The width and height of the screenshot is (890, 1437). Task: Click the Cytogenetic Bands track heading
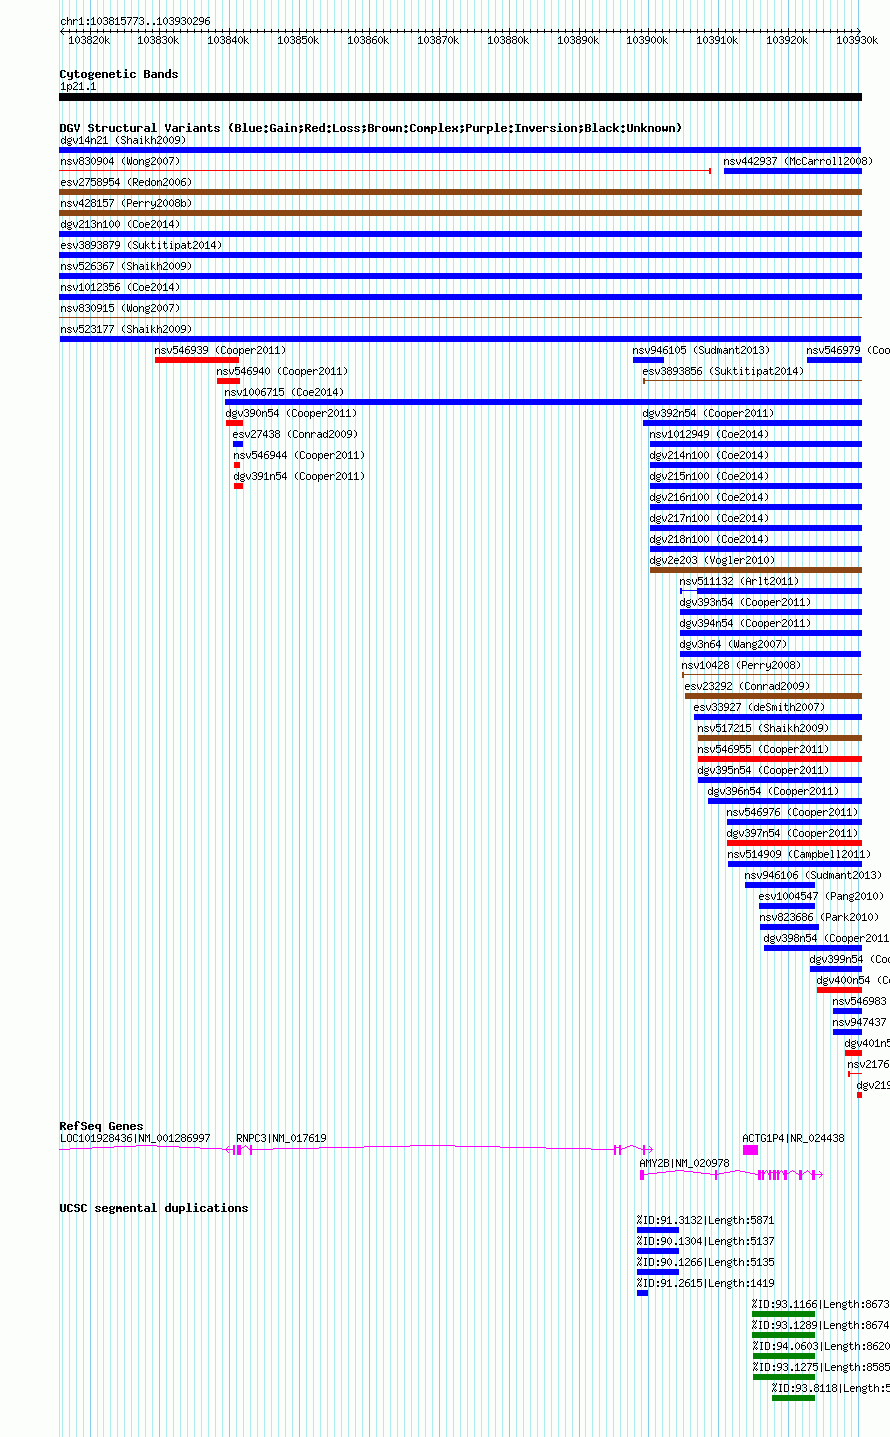click(119, 74)
